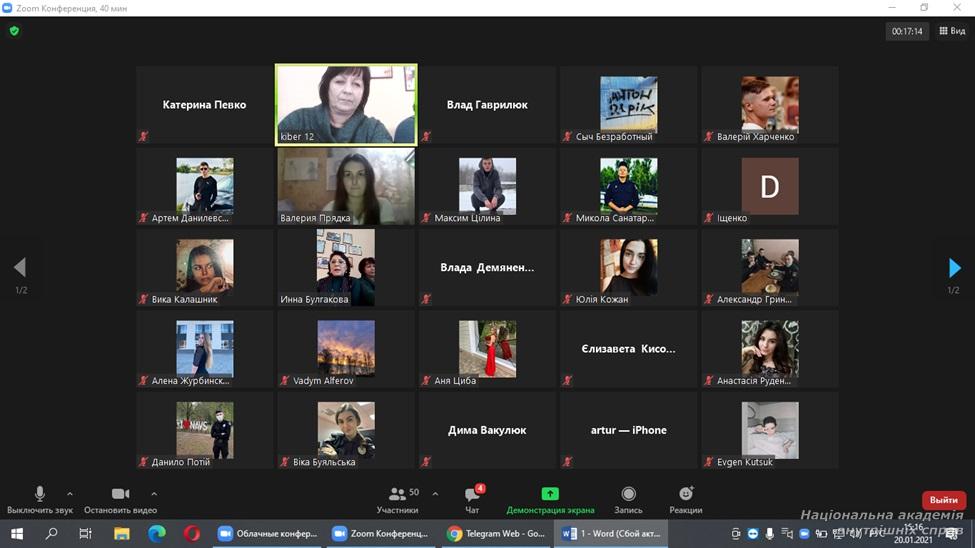Click Дима Вакулюк participant tile
The height and width of the screenshot is (548, 975).
pos(488,430)
